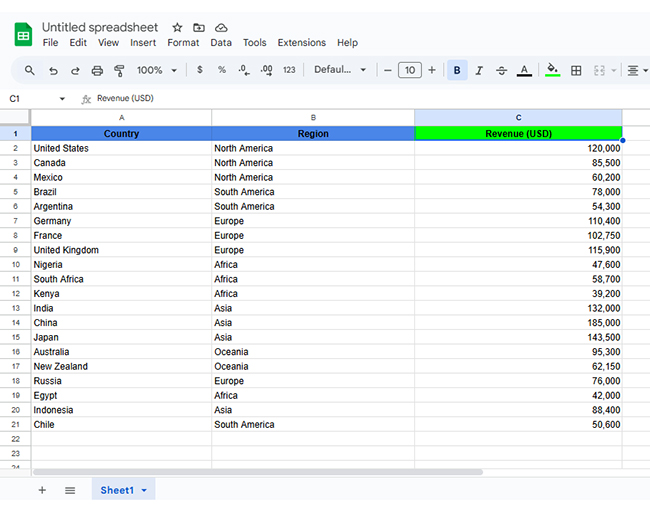The image size is (650, 512).
Task: Click the move to folder icon
Action: [x=199, y=27]
